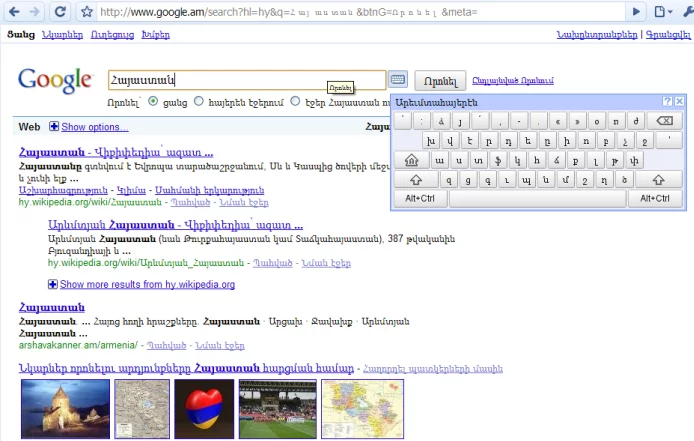Click the Go play arrow beside address bar
Screen dimensions: 694x441
[636, 12]
